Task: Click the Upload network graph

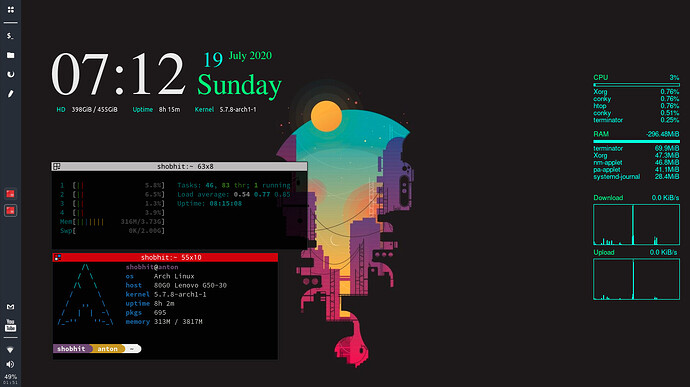Action: pos(636,279)
